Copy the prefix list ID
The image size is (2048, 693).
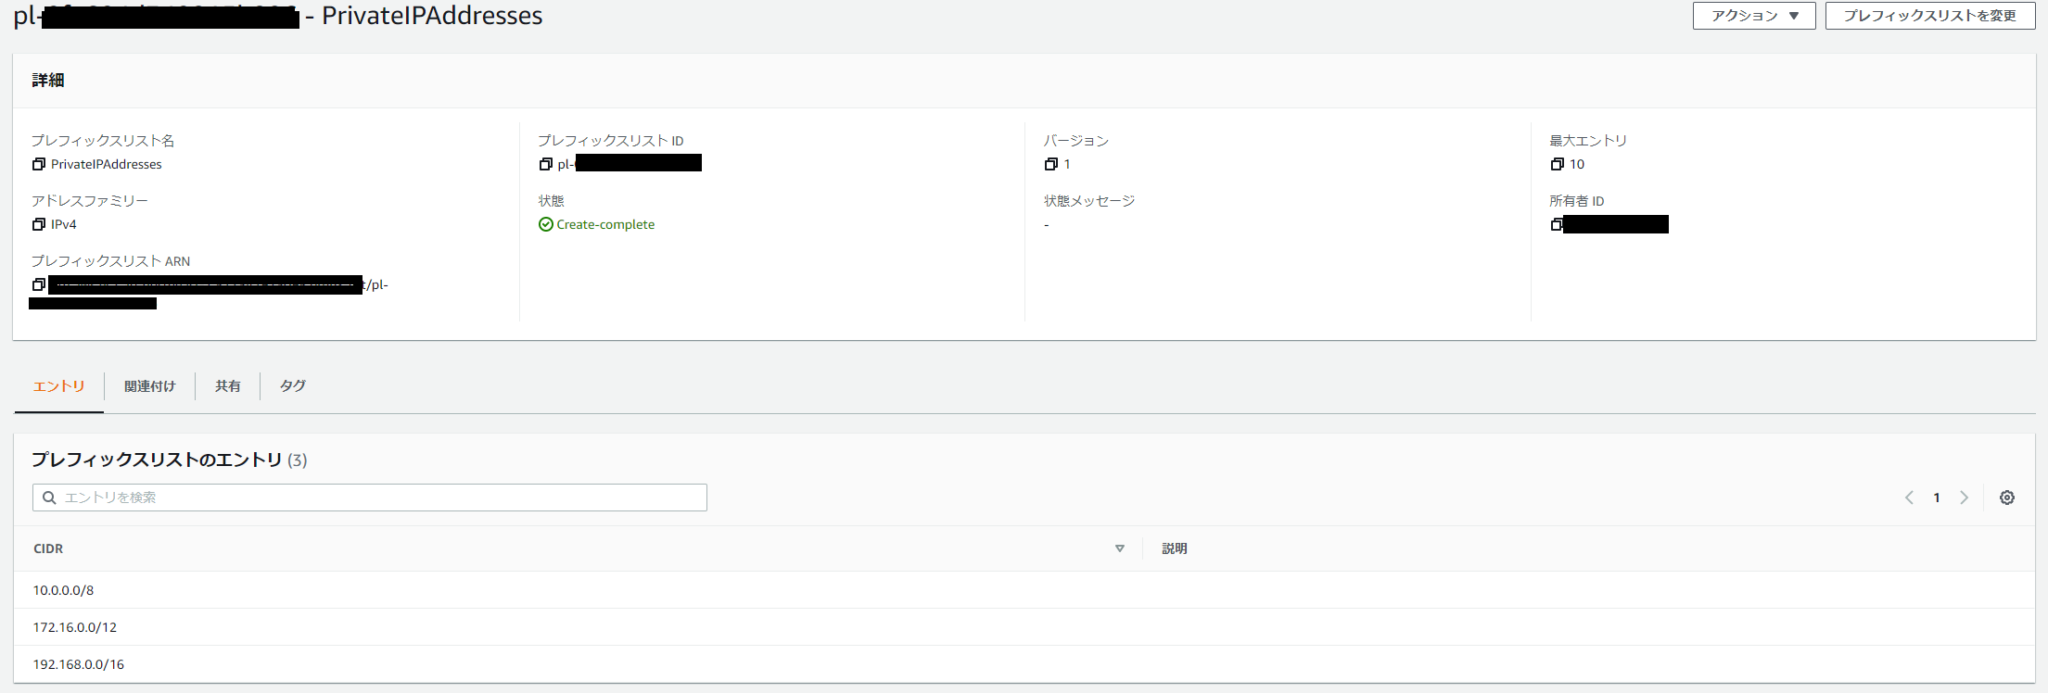(x=546, y=164)
